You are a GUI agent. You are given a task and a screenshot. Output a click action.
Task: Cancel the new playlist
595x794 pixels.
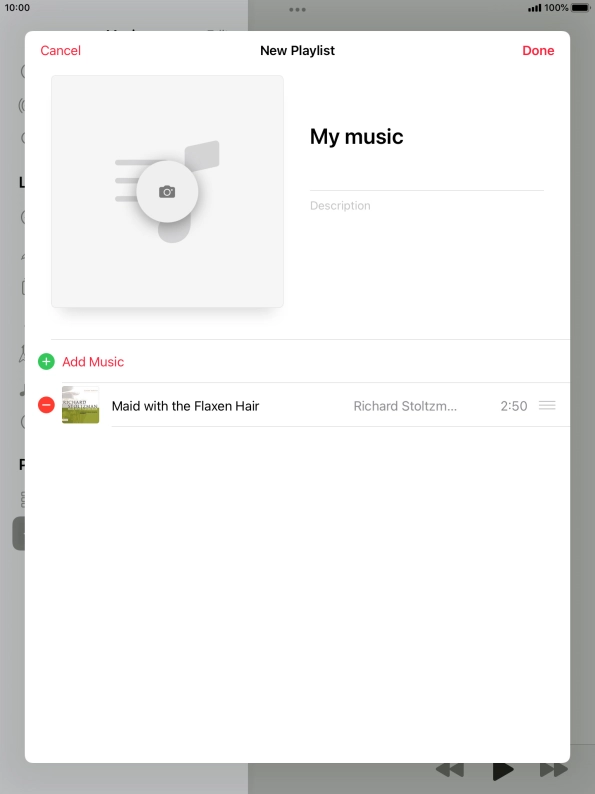pos(60,51)
